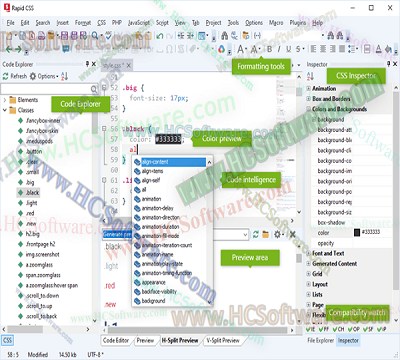Open the magnifier Search icon in toolbar
Screen dimensions: 400x360
95,36
